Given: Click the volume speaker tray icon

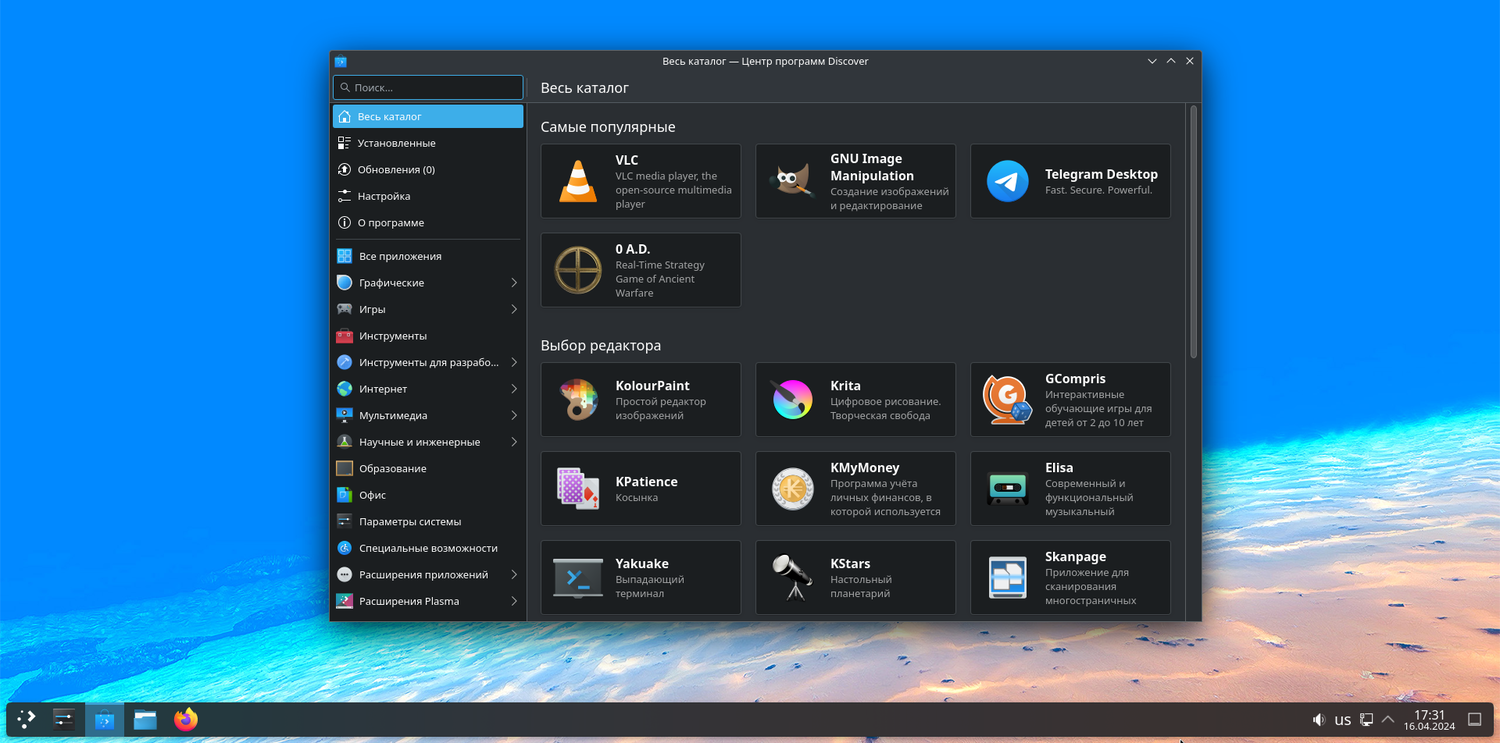Looking at the screenshot, I should coord(1319,720).
